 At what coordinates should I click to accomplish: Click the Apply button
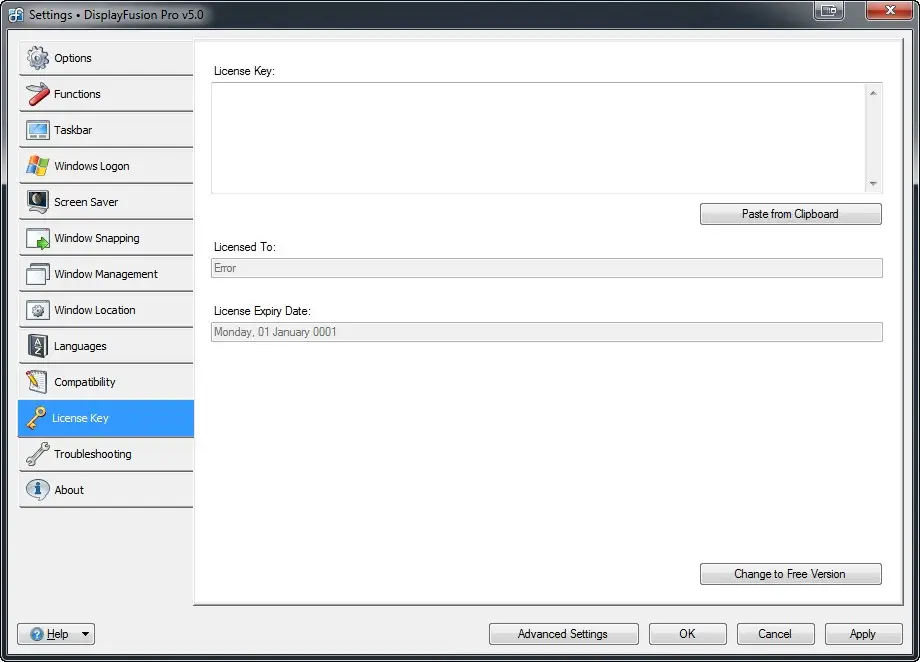click(x=863, y=634)
